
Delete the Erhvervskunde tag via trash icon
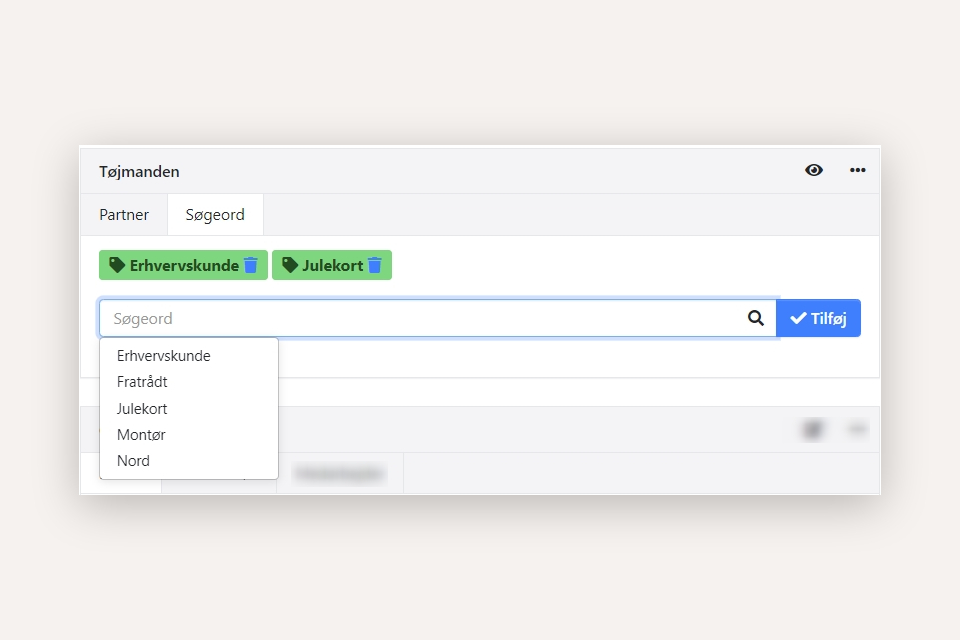point(251,265)
